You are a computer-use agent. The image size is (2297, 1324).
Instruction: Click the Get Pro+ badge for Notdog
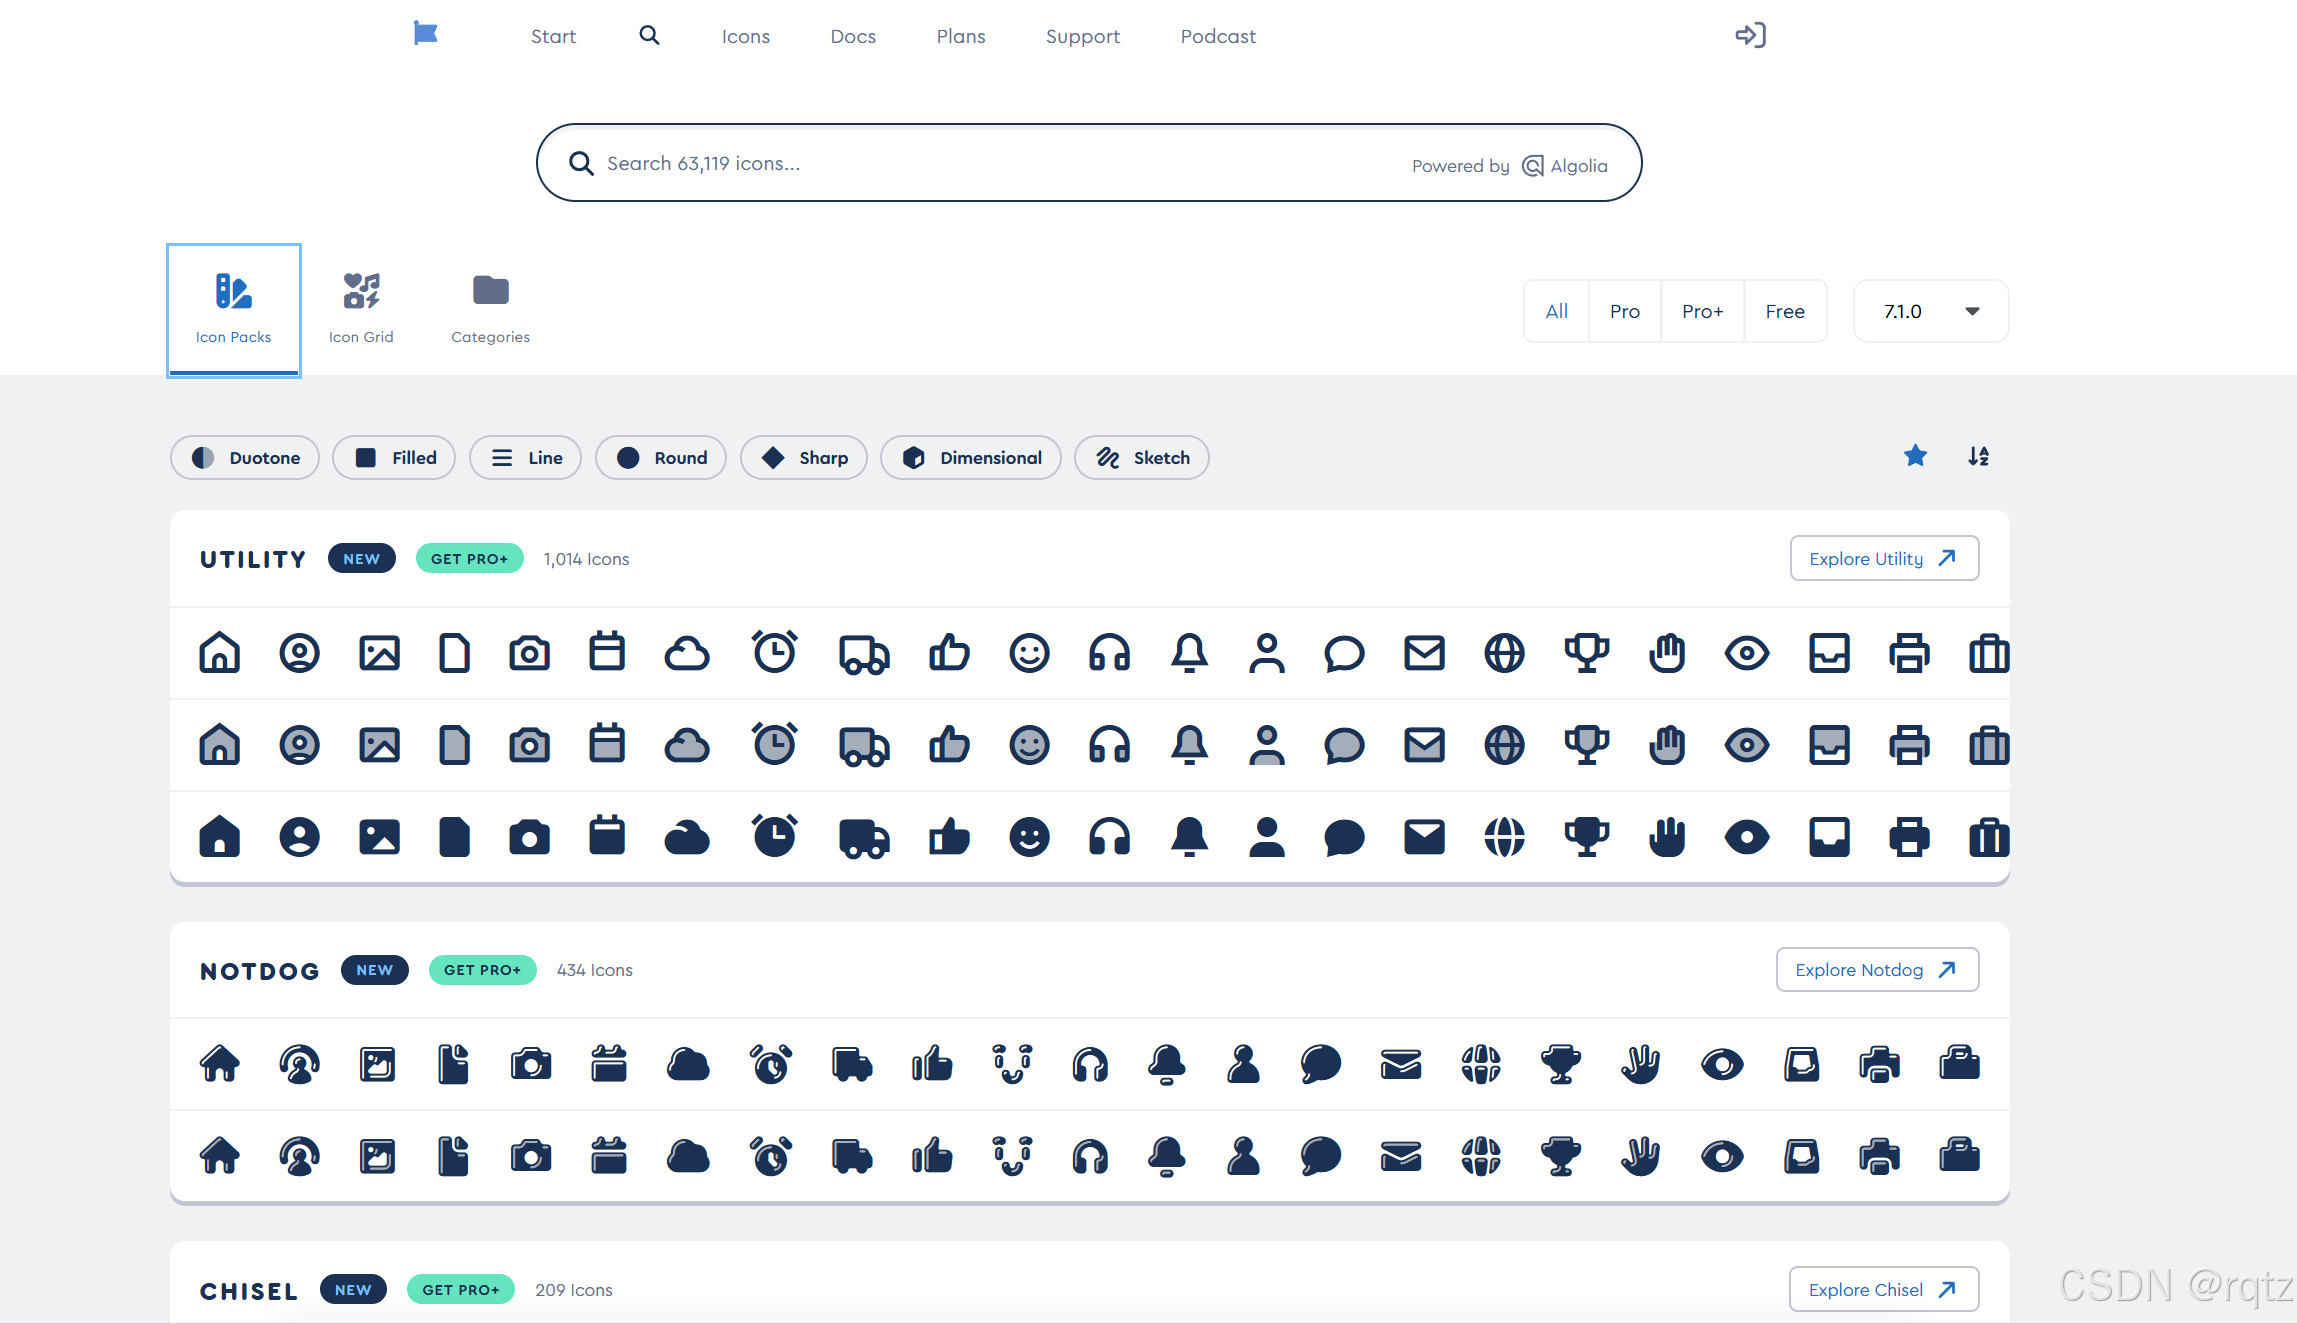coord(482,970)
